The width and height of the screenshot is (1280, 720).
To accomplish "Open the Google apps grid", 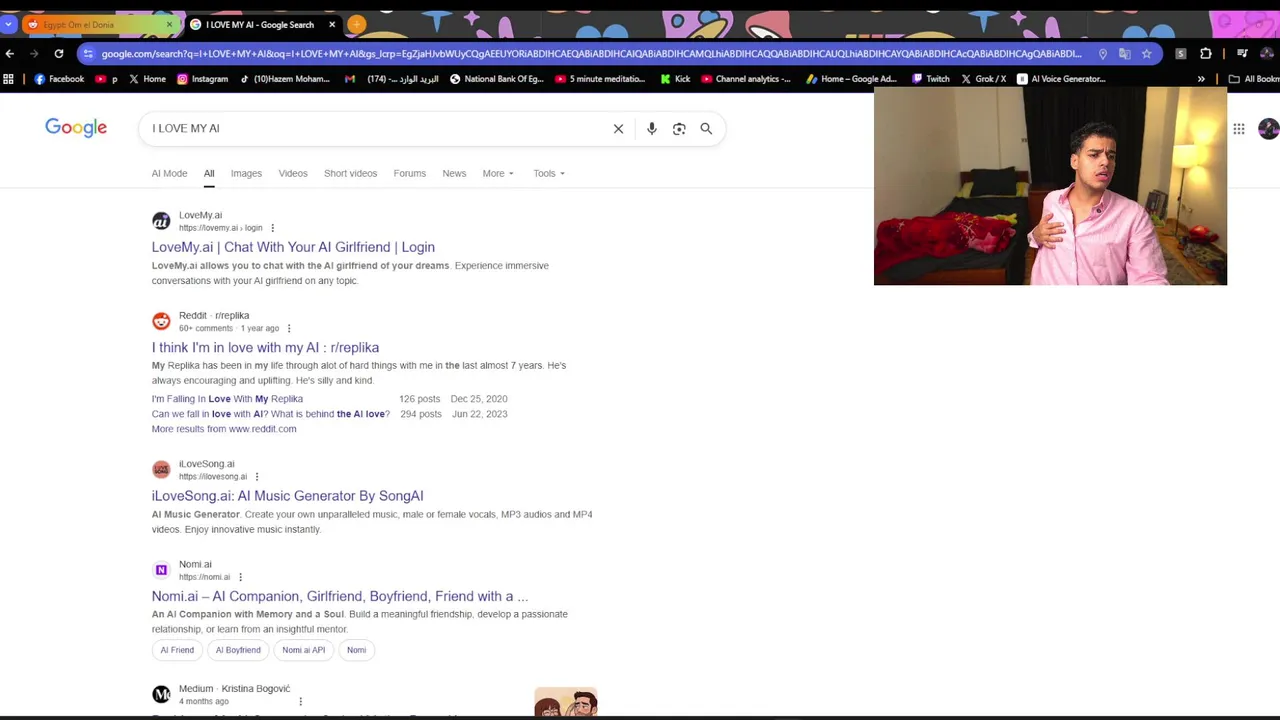I will (1239, 128).
